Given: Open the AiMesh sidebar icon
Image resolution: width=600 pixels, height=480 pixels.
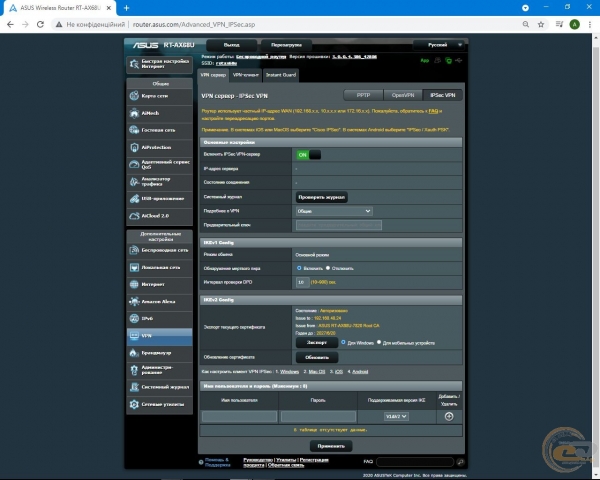Looking at the screenshot, I should (134, 113).
